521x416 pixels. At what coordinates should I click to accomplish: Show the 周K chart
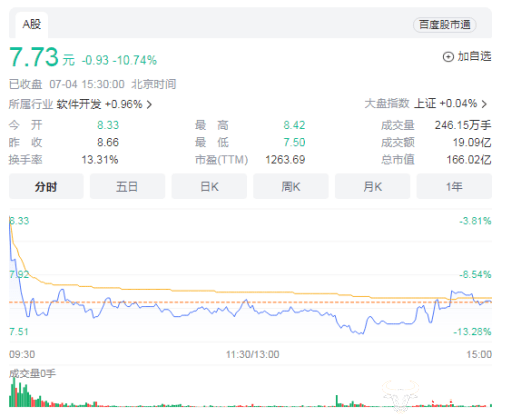(x=291, y=186)
